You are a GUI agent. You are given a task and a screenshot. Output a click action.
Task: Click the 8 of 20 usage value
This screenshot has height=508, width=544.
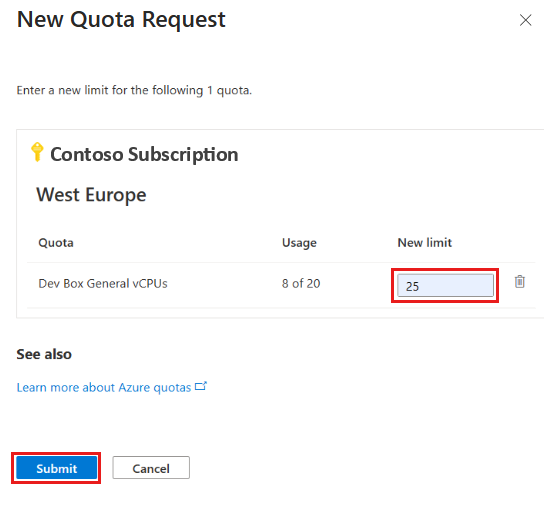pos(301,283)
